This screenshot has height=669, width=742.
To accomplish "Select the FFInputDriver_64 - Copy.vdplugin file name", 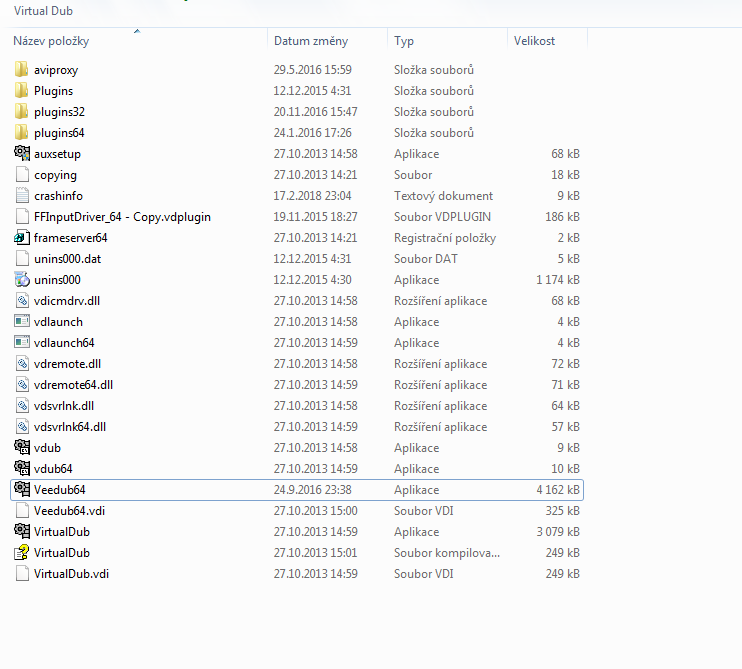I will 122,217.
